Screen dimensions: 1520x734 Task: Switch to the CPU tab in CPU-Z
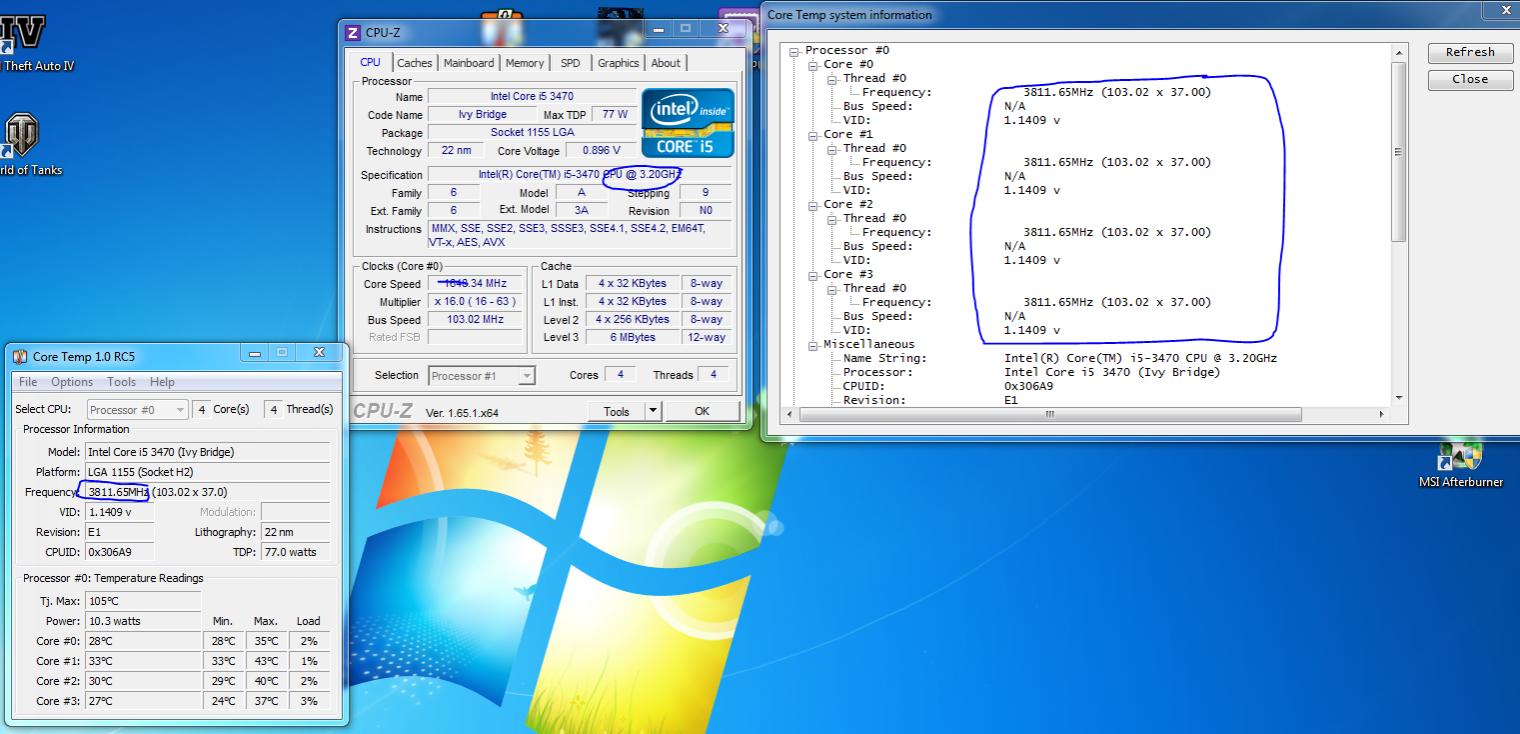370,62
